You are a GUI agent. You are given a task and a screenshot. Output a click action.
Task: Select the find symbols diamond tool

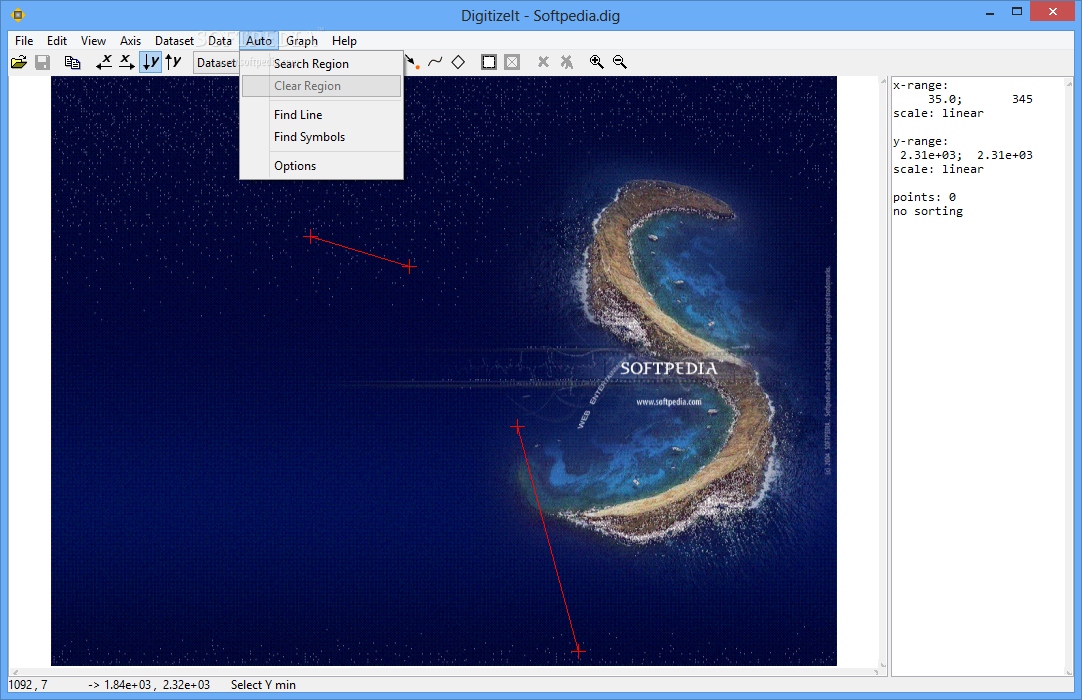(x=458, y=62)
